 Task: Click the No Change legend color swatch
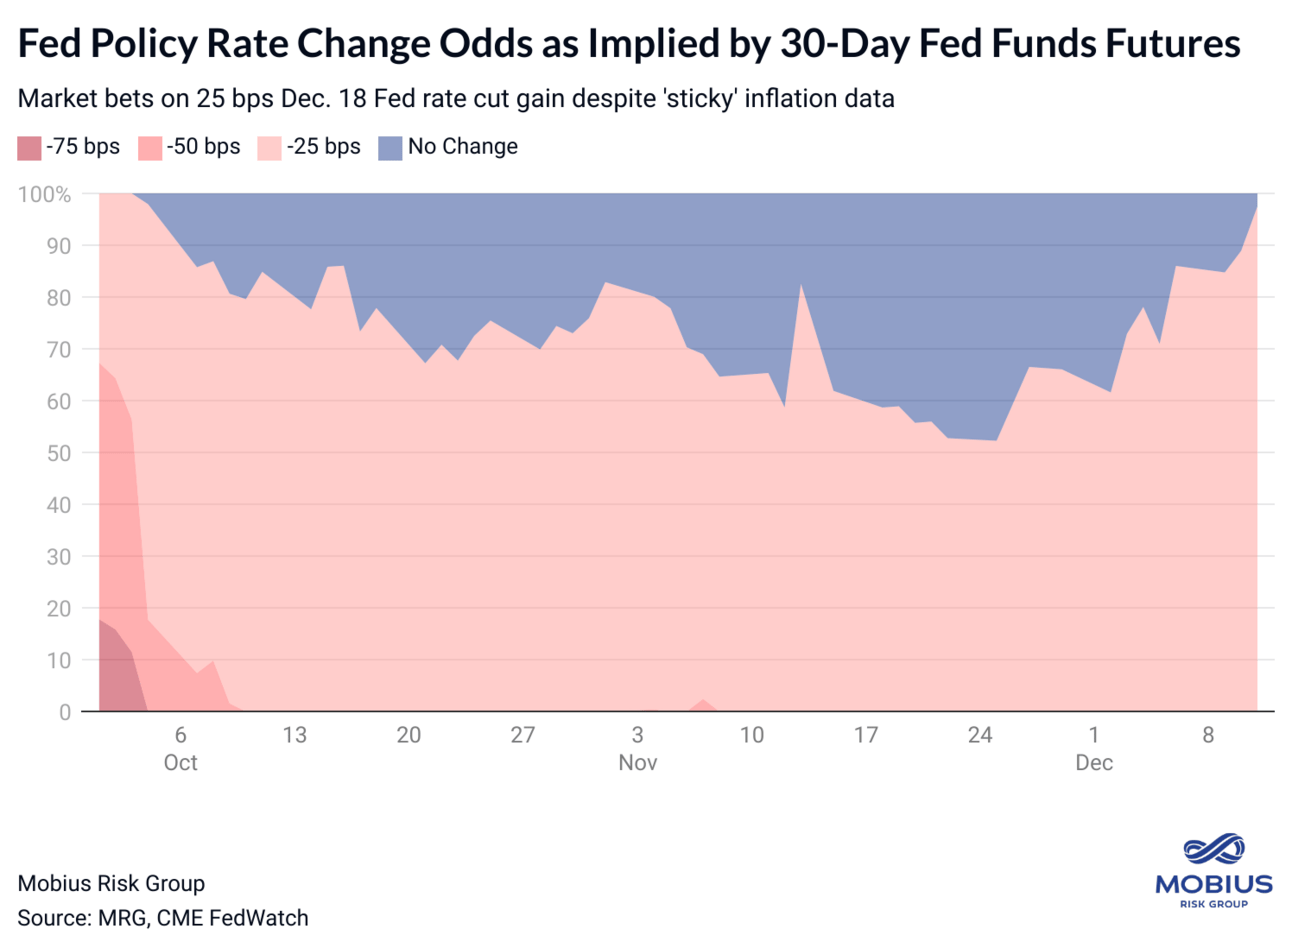390,148
